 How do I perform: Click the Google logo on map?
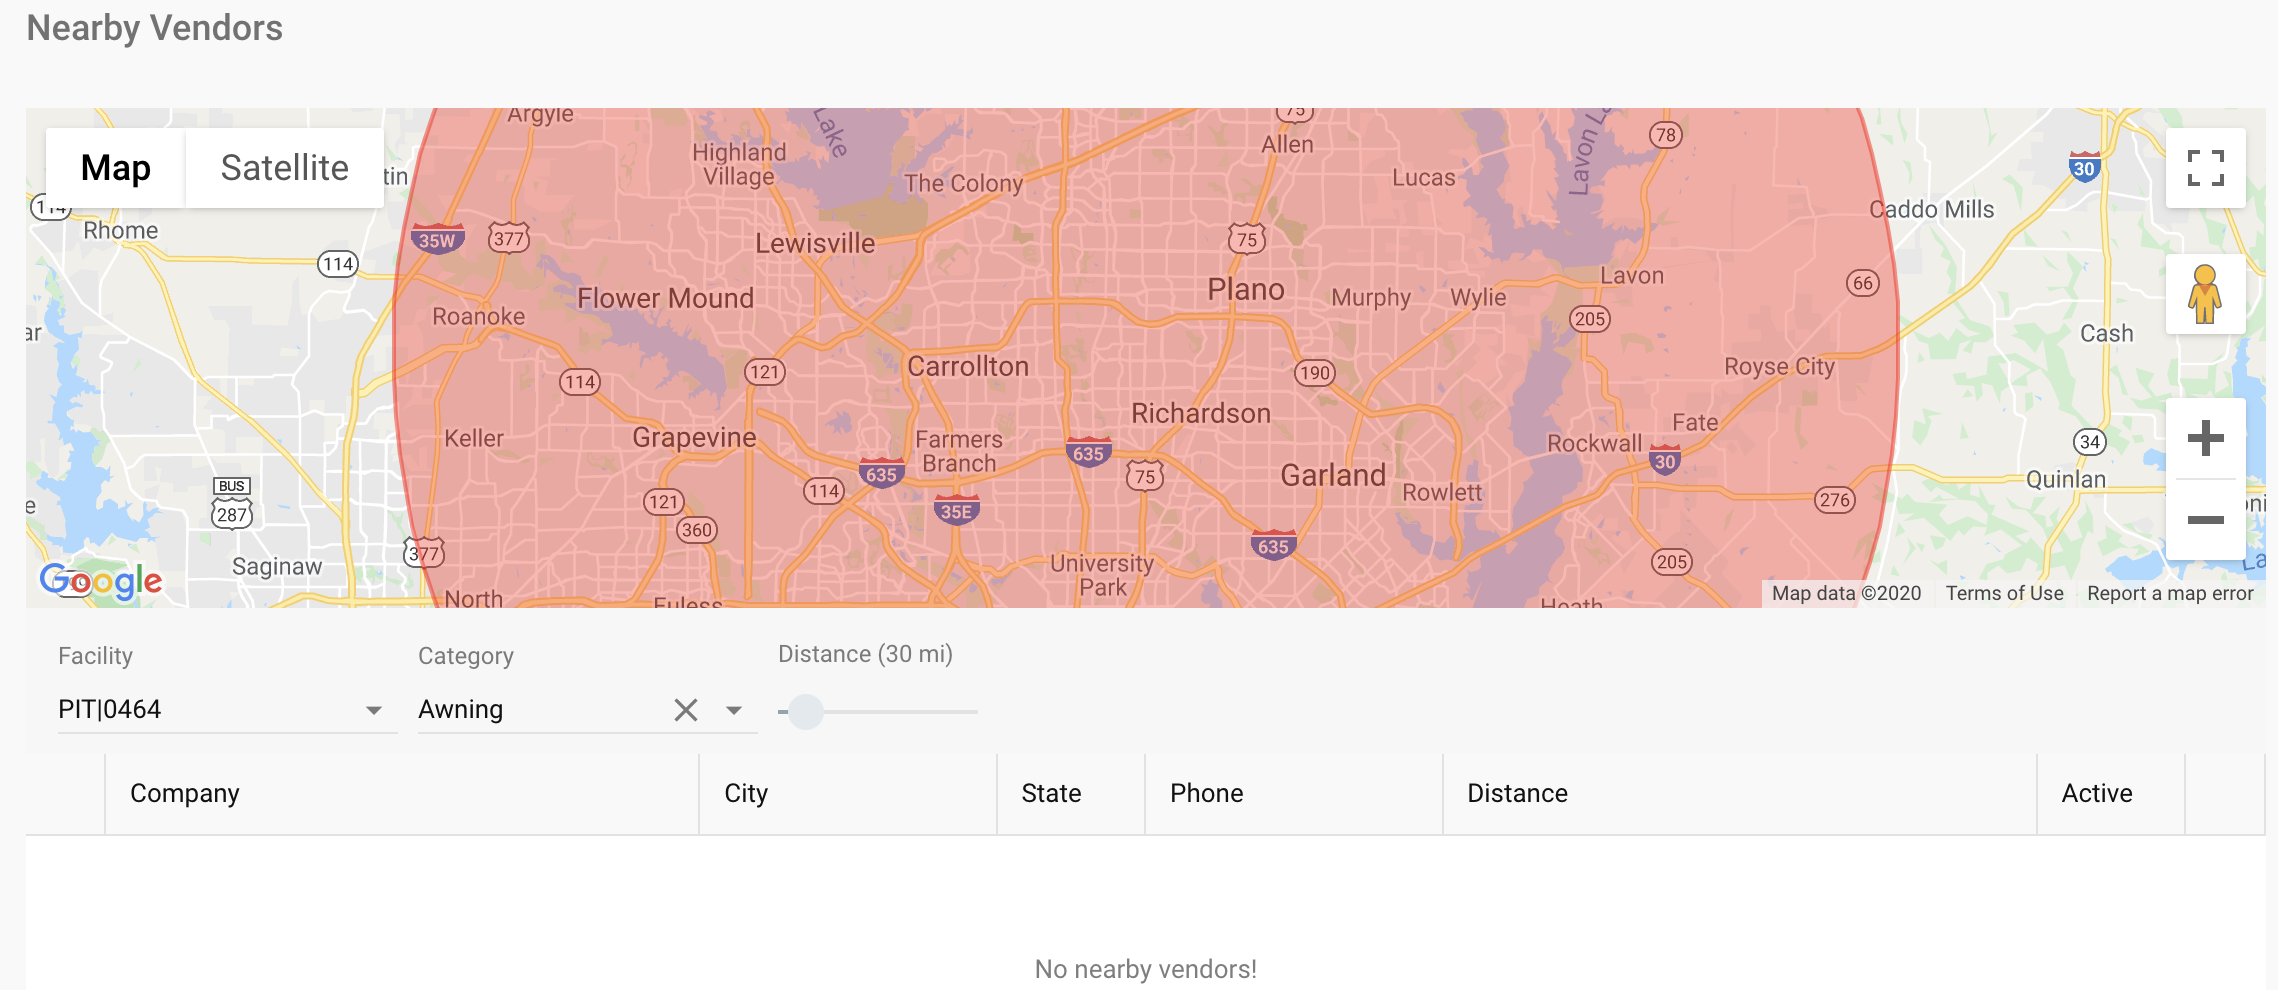pyautogui.click(x=101, y=580)
